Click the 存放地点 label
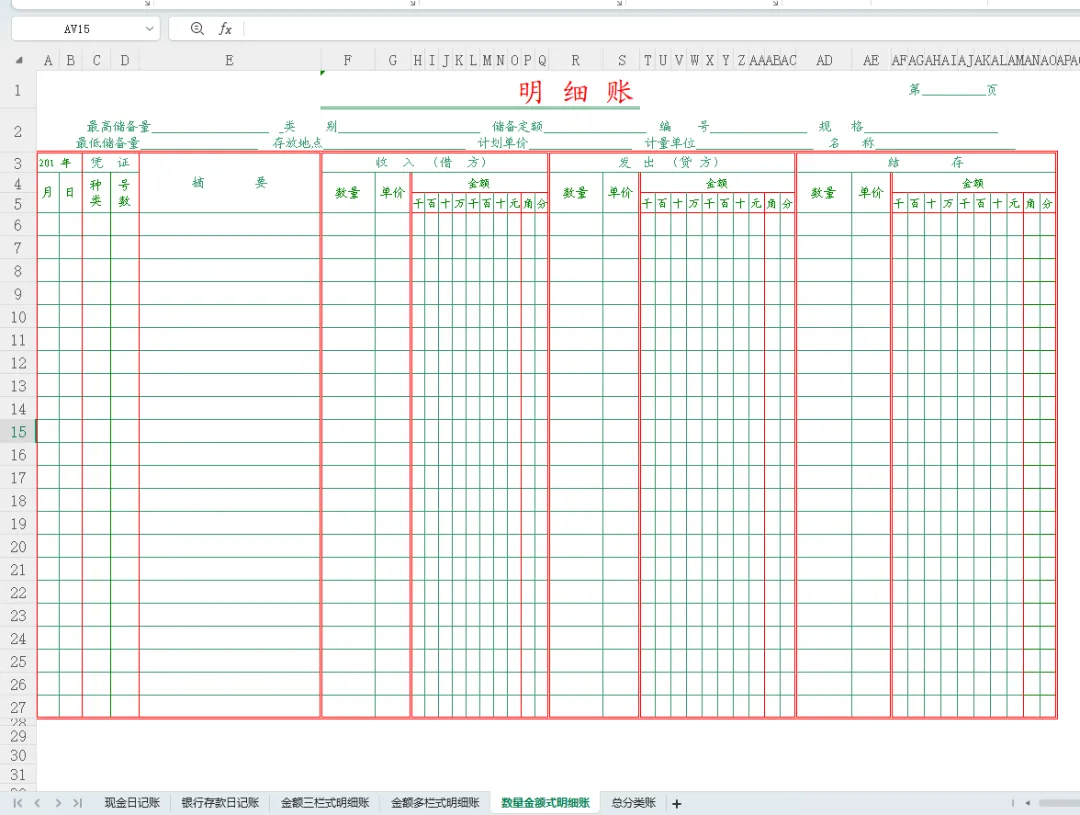The image size is (1080, 815). click(x=298, y=143)
